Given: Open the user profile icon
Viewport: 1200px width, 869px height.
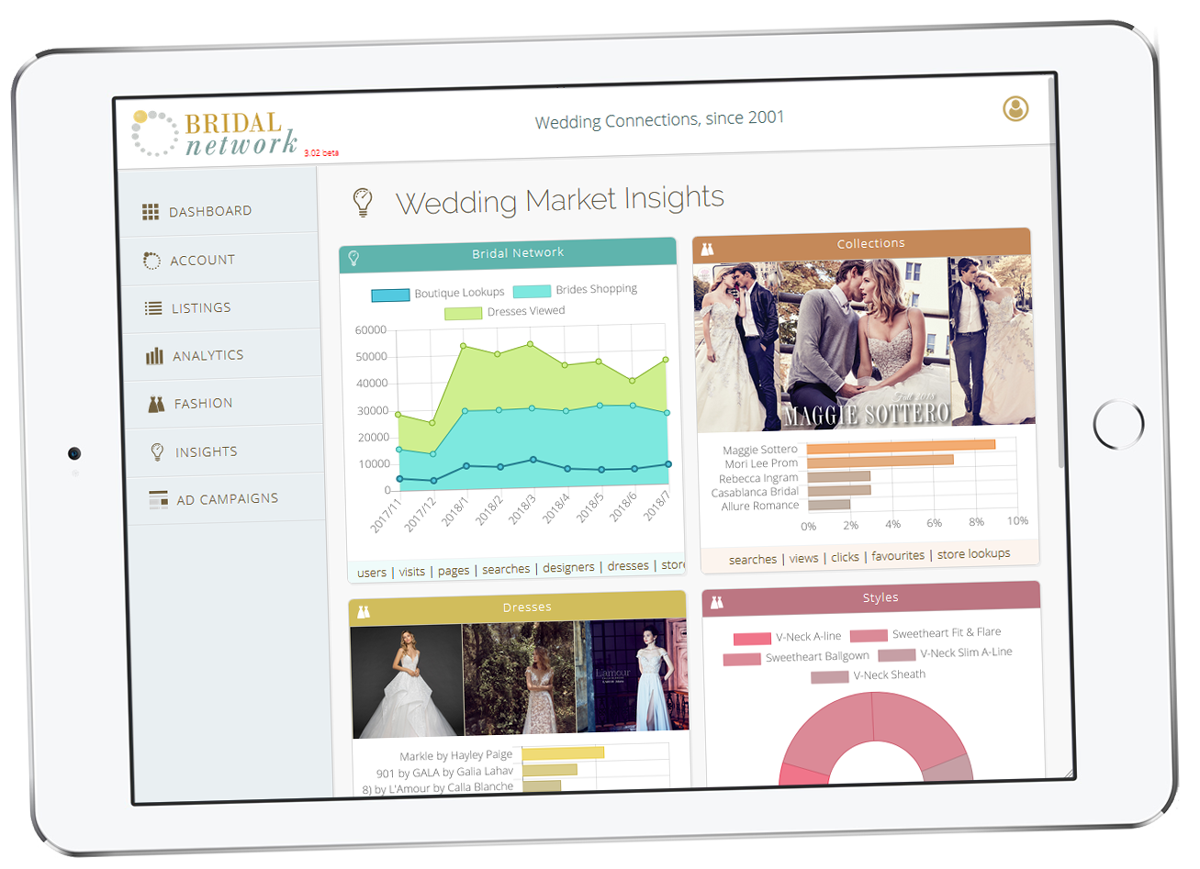Looking at the screenshot, I should (x=1016, y=109).
